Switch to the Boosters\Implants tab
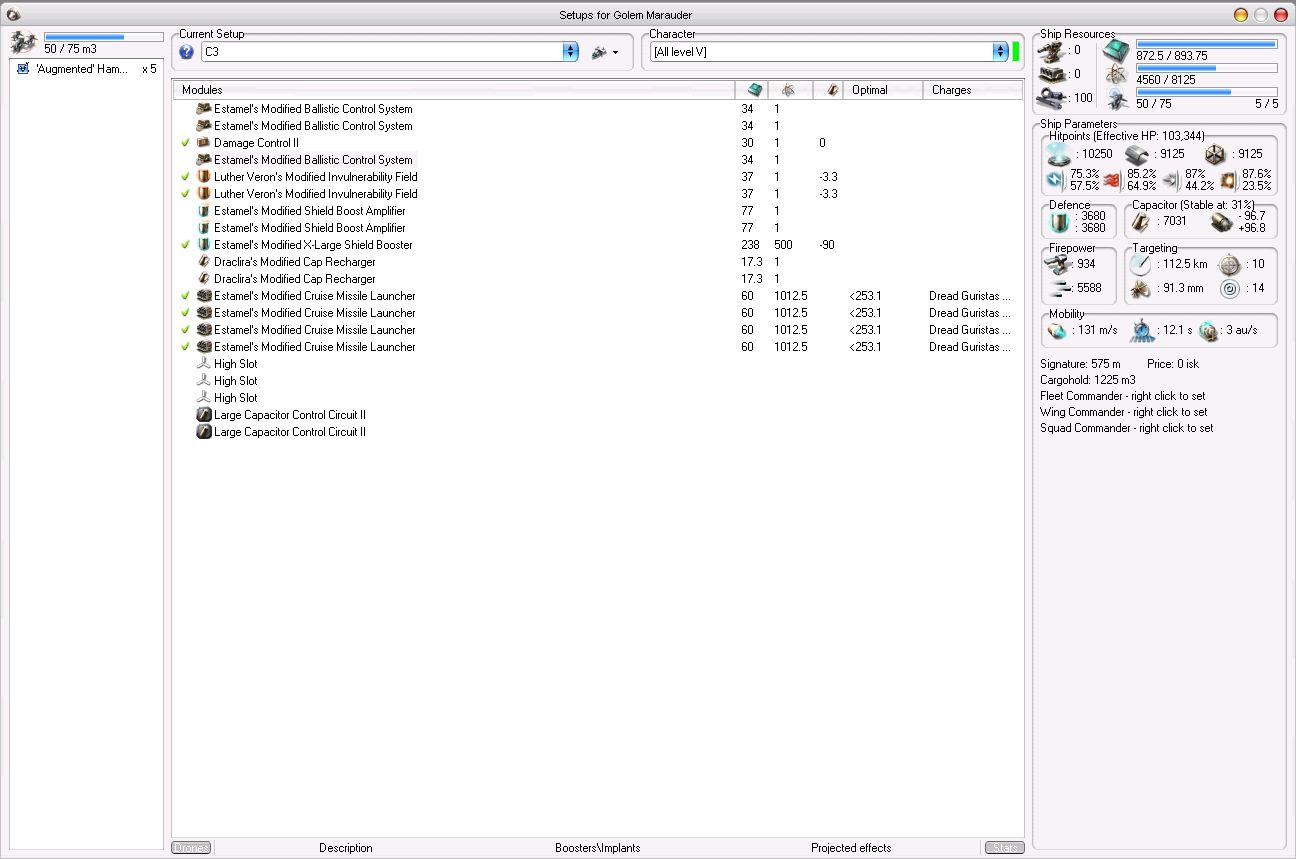The width and height of the screenshot is (1296, 859). [598, 848]
